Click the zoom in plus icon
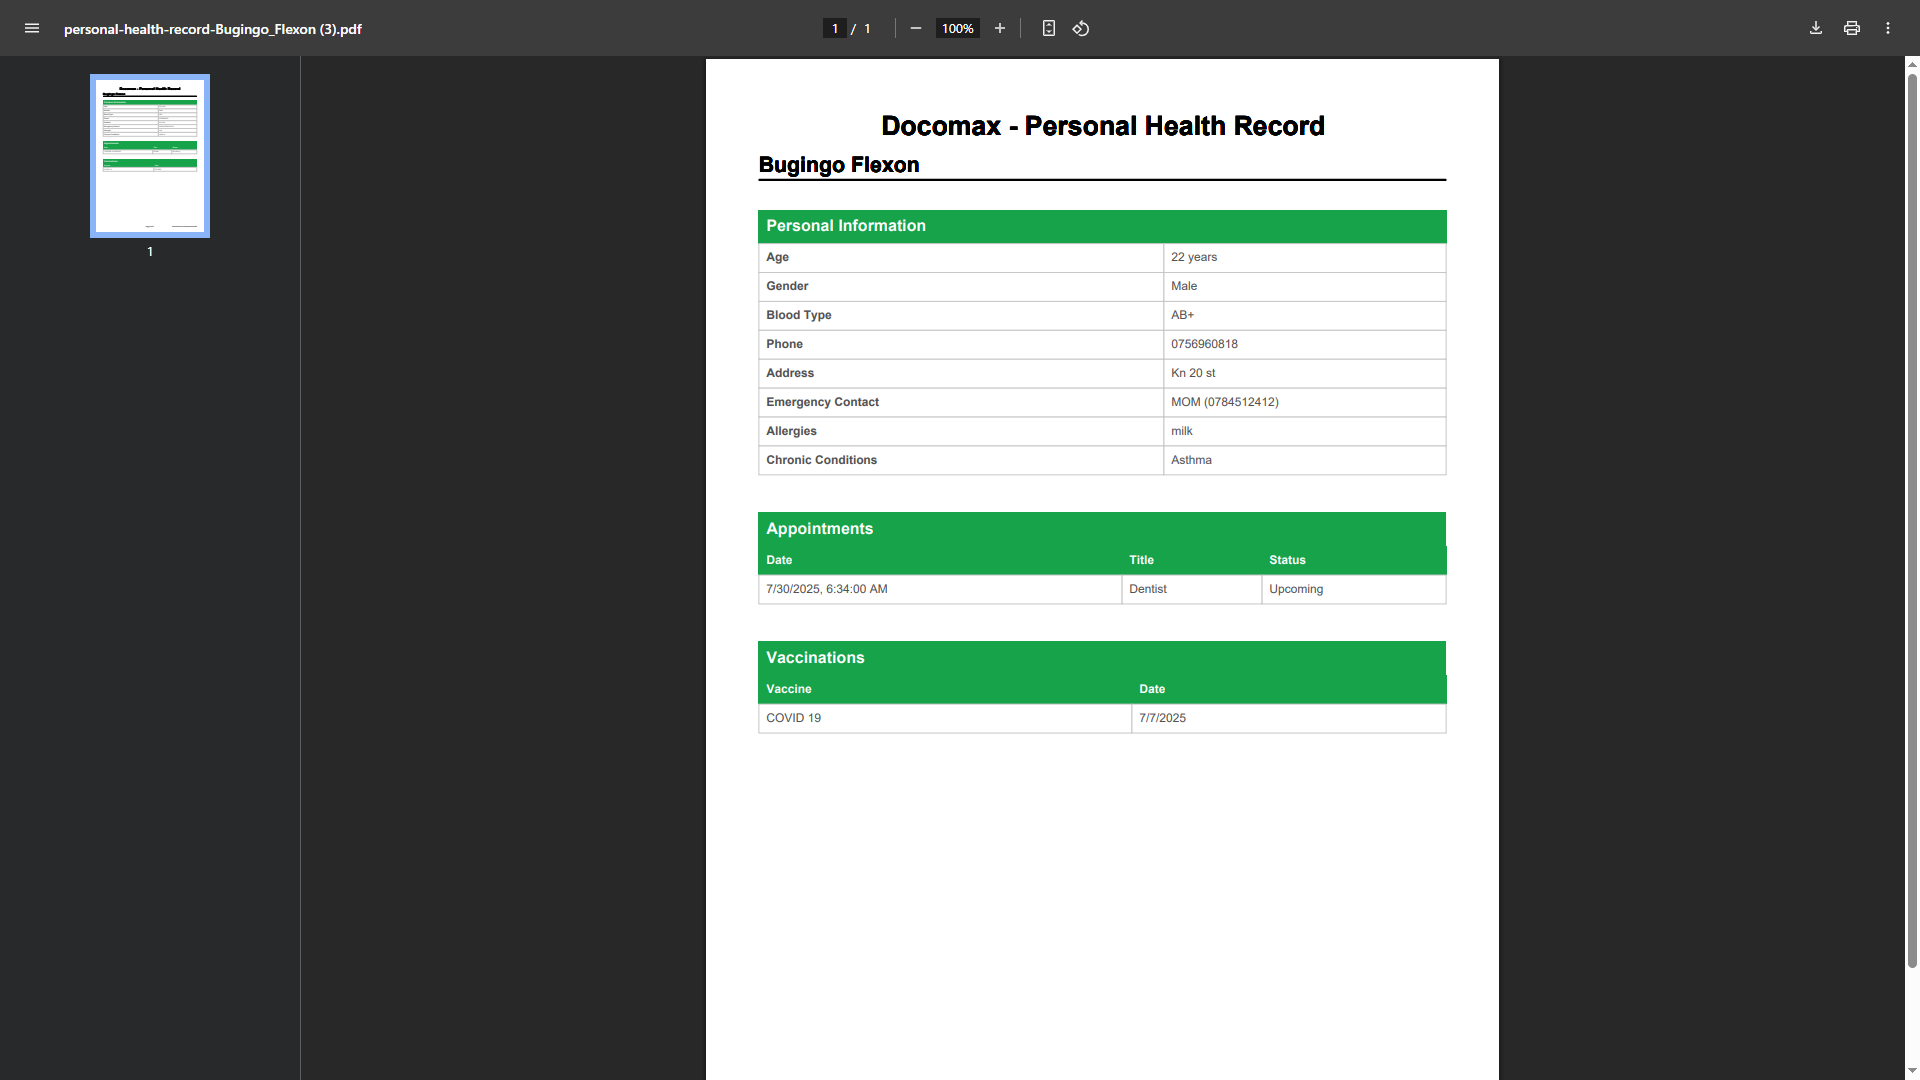Viewport: 1920px width, 1080px height. [x=999, y=28]
